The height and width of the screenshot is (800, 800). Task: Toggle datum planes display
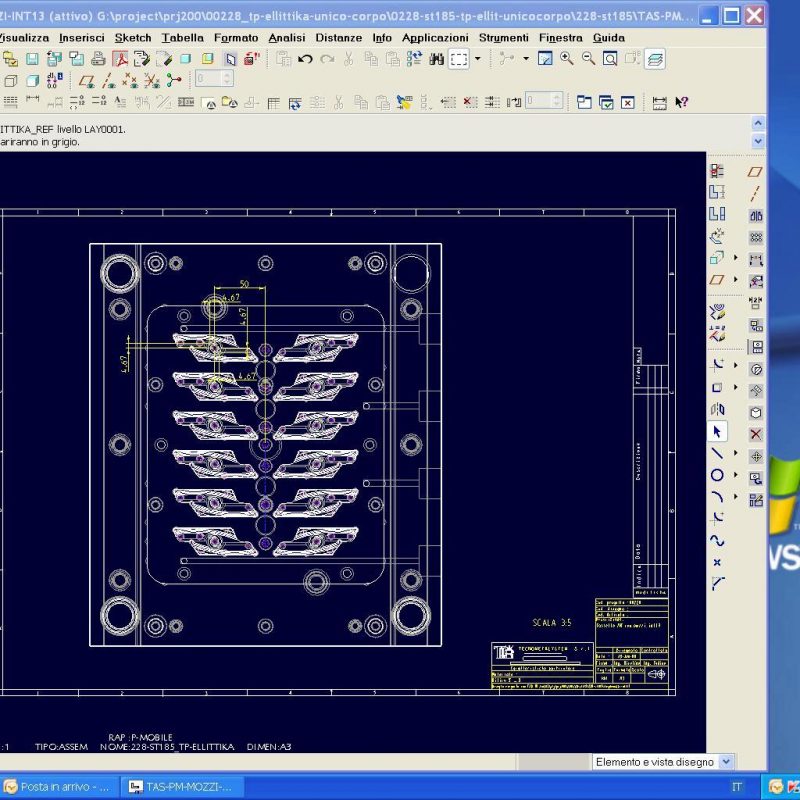tap(87, 81)
